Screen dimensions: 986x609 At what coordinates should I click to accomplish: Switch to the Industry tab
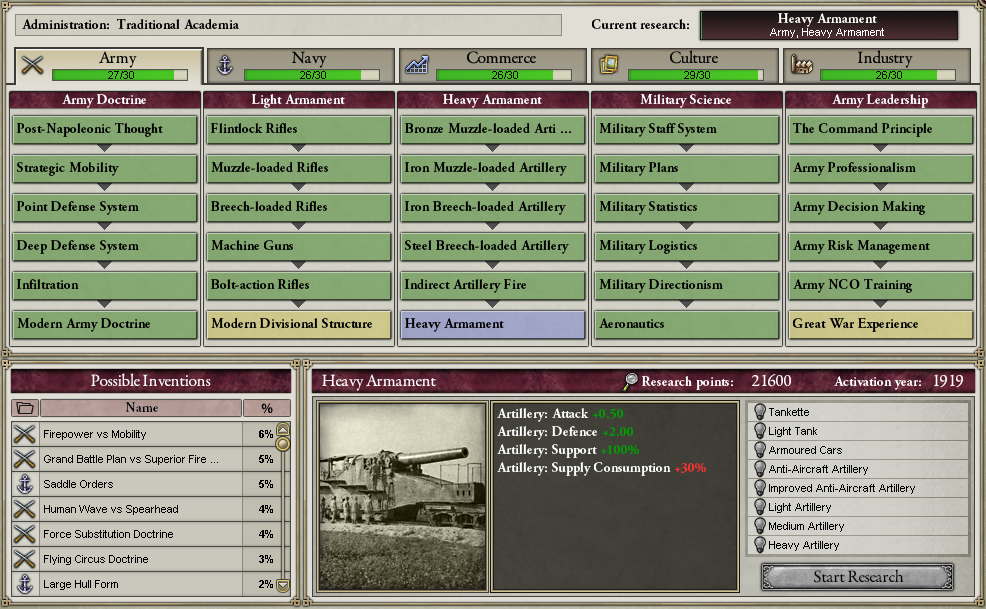click(x=877, y=65)
